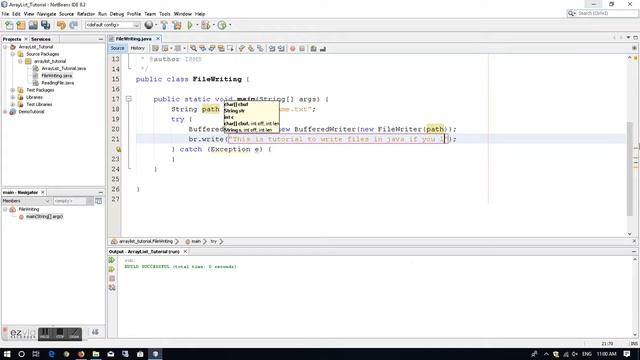The image size is (640, 360).
Task: Click the green Run Project icon
Action: click(190, 25)
